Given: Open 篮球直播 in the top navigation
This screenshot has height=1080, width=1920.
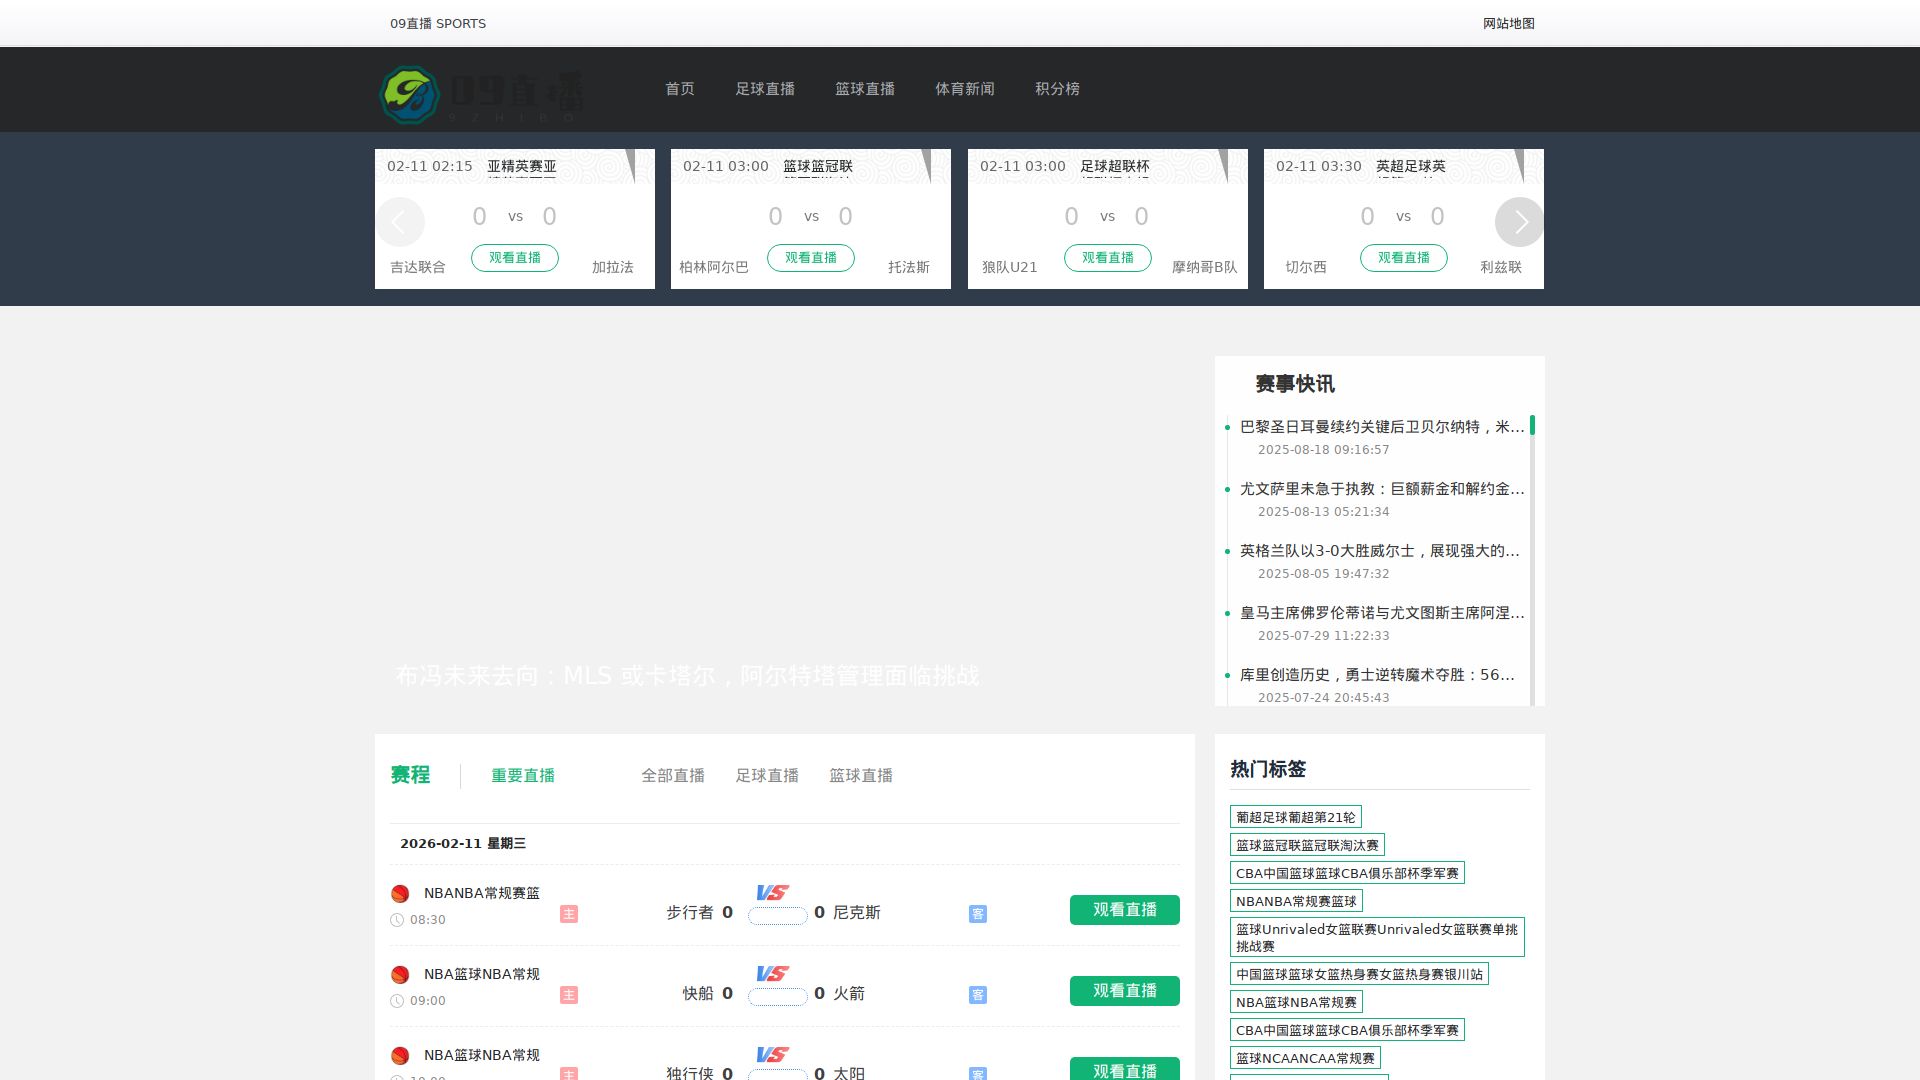Looking at the screenshot, I should point(864,89).
